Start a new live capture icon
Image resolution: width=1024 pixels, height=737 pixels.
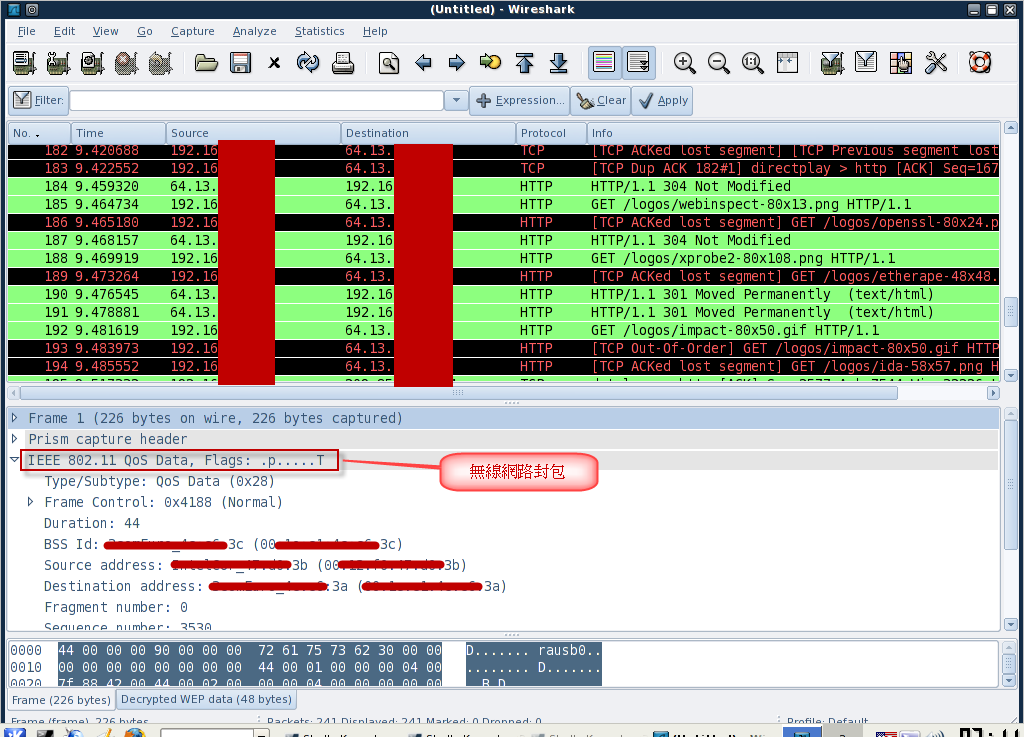tap(93, 63)
